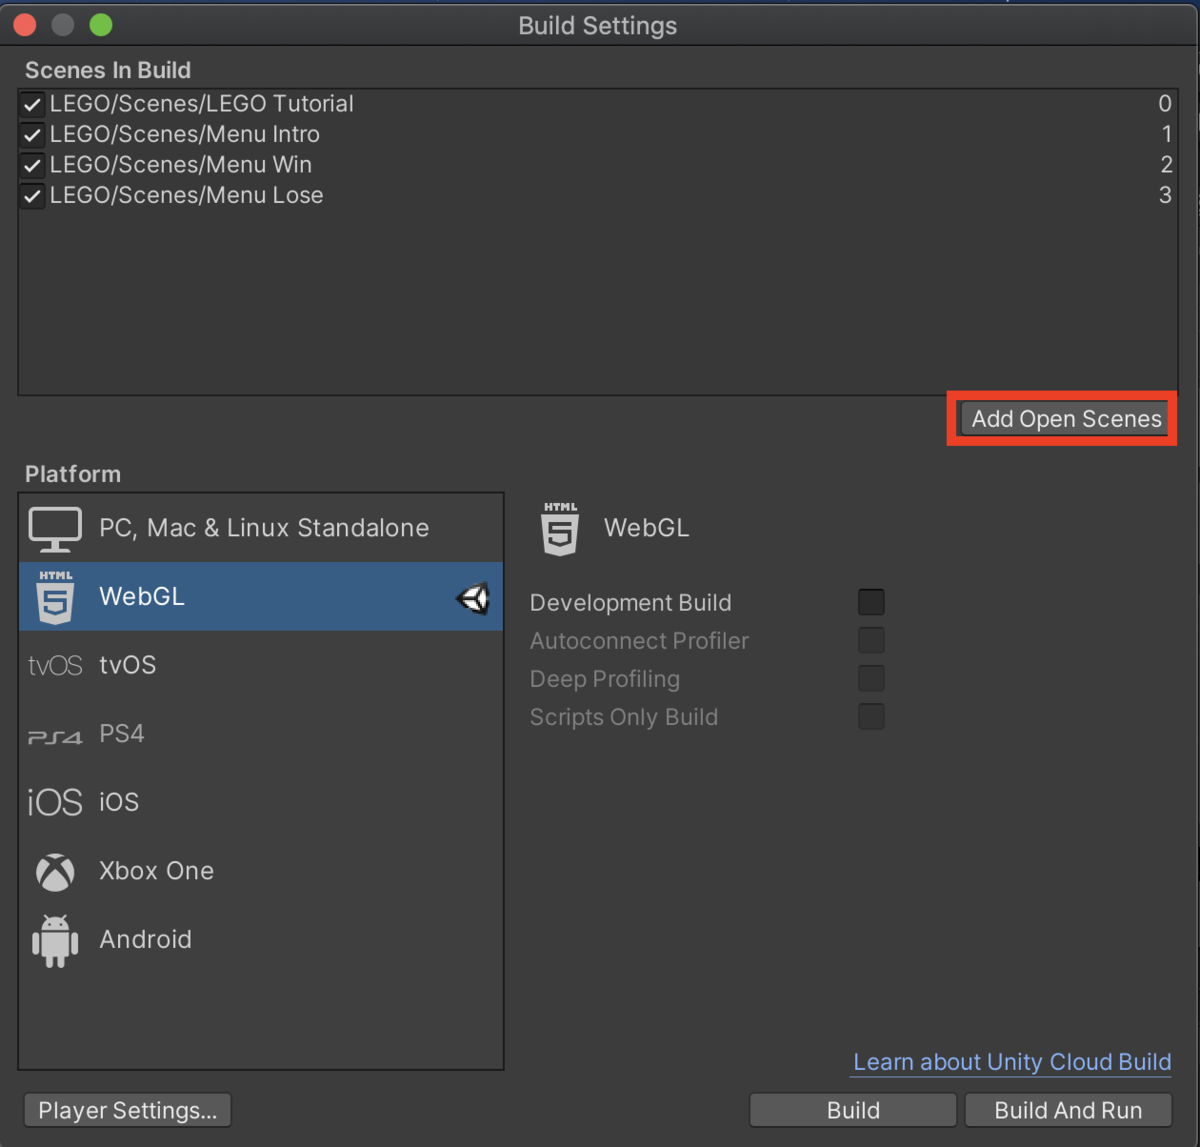
Task: Select the LEGO/Scenes/Menu Intro scene row
Action: pos(596,134)
